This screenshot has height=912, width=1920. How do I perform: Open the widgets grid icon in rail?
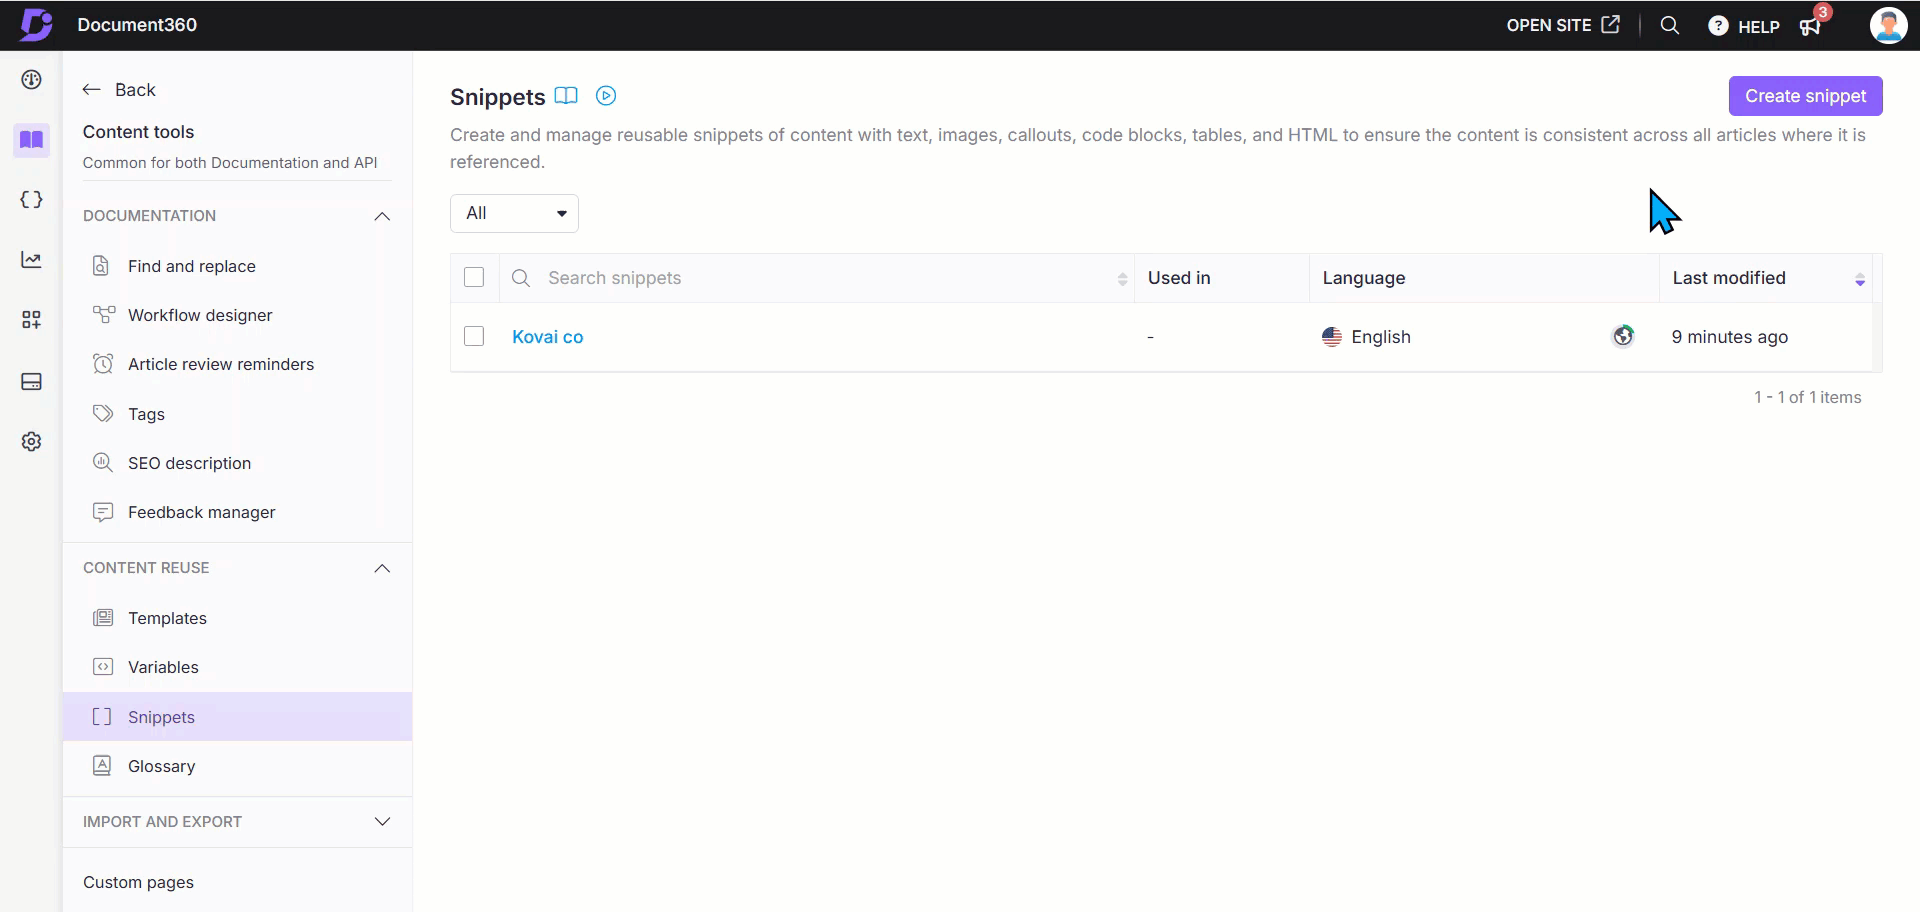[32, 320]
